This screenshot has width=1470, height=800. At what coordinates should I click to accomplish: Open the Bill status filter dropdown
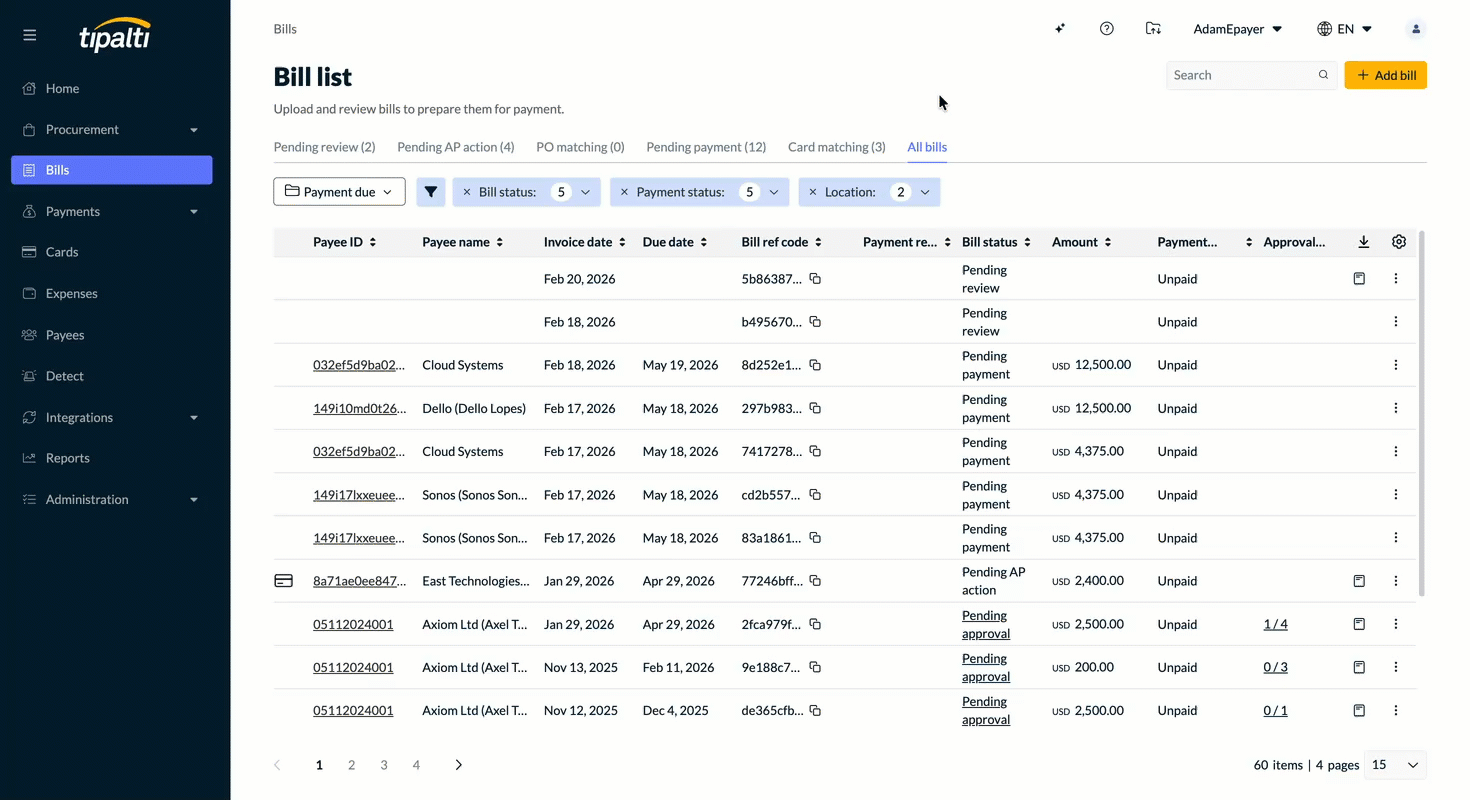click(x=585, y=192)
